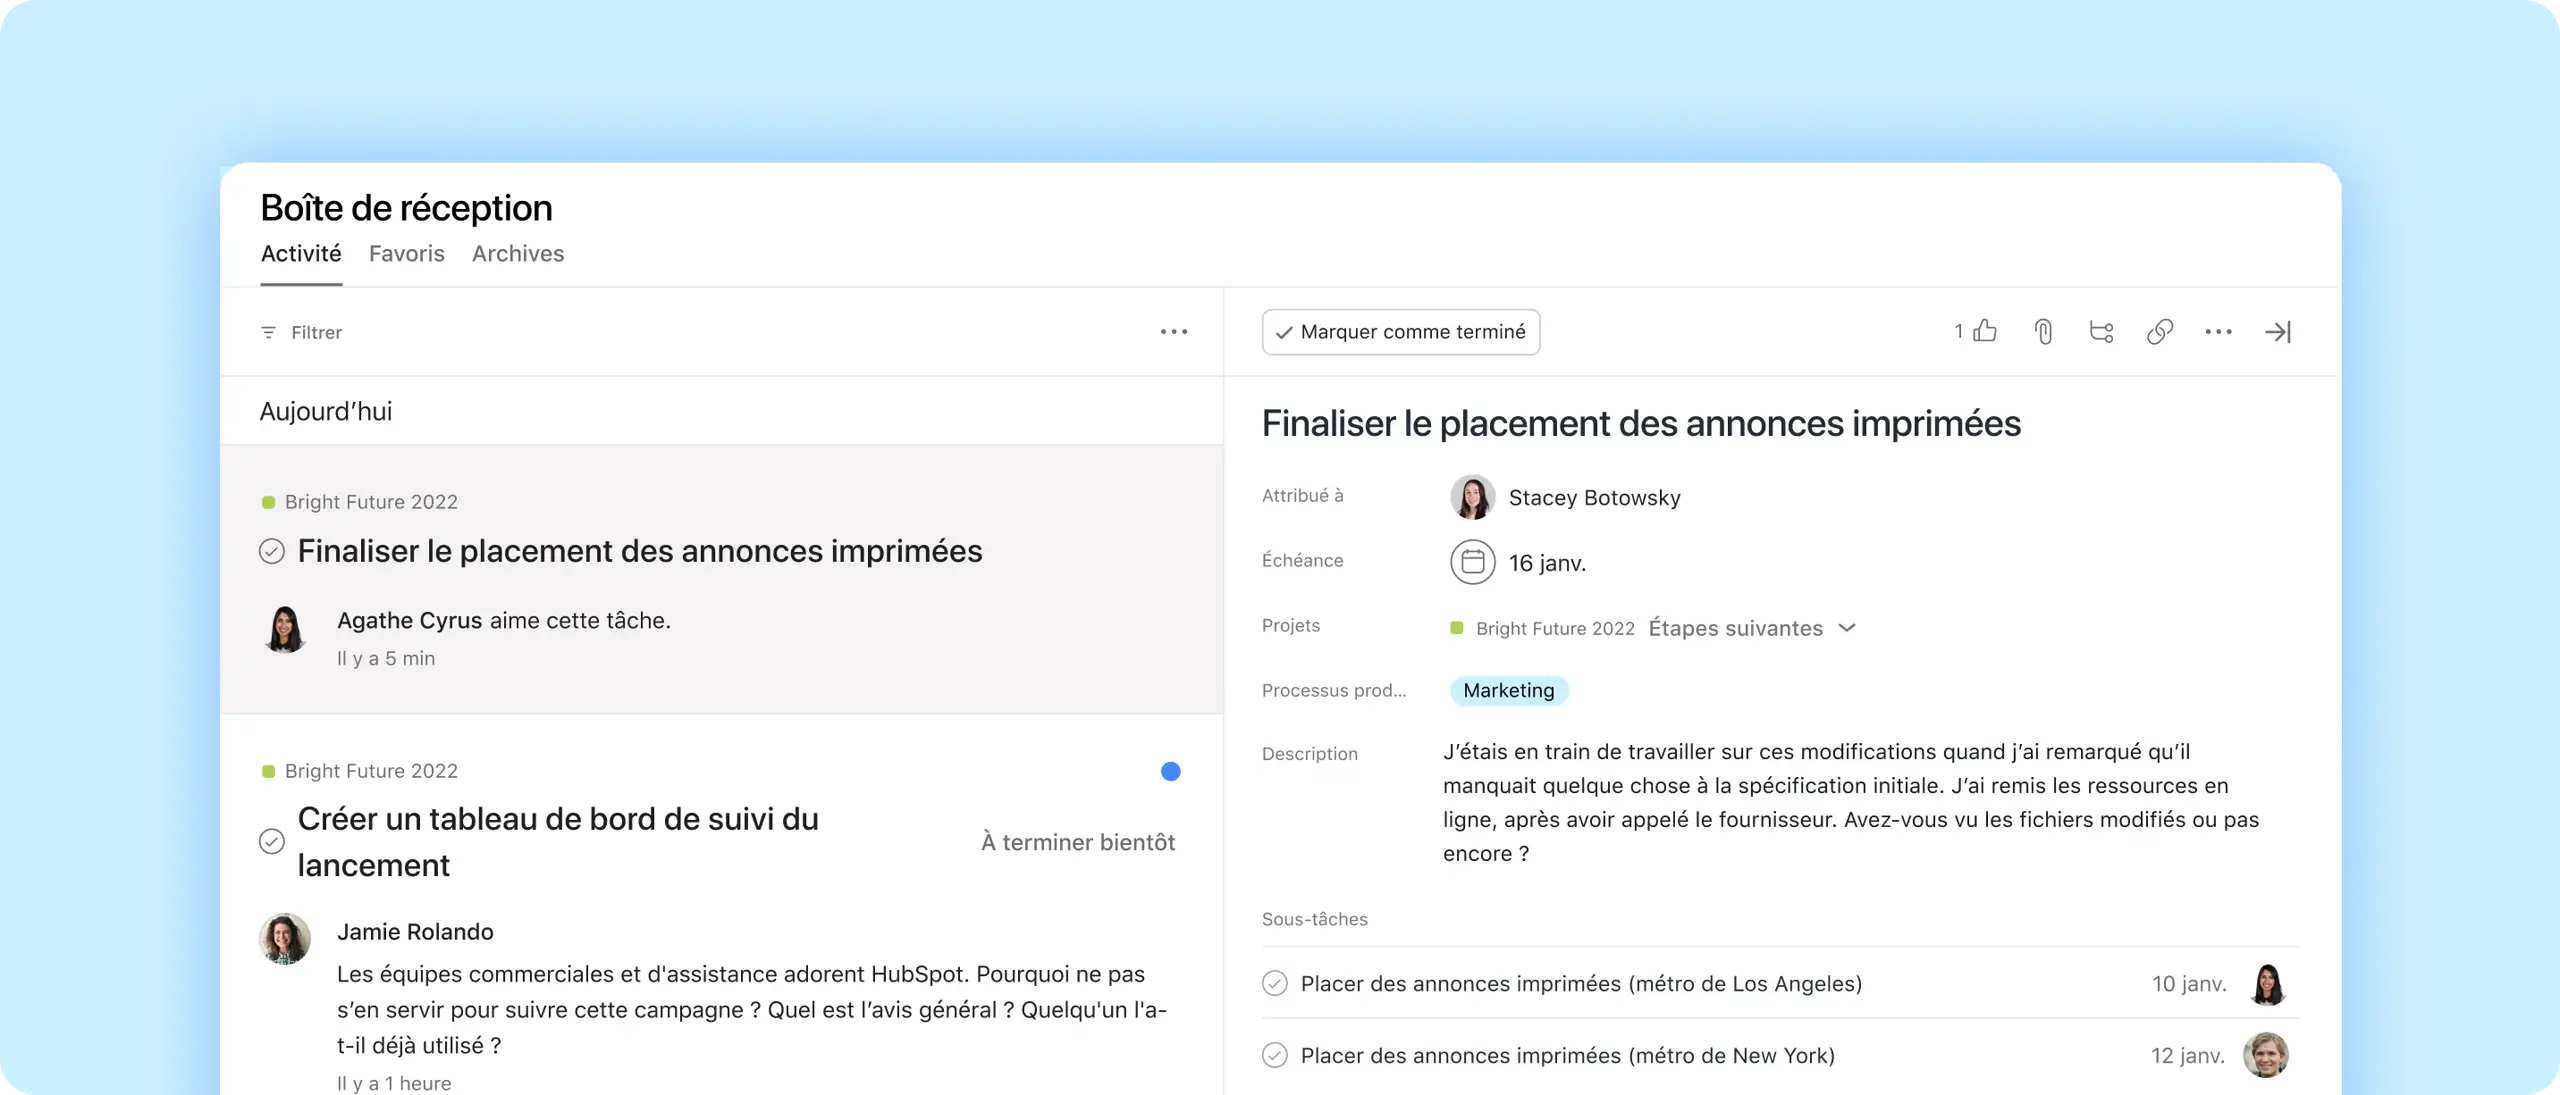Viewport: 2560px width, 1095px height.
Task: Click the Aujourd'hui section header
Action: click(x=326, y=411)
